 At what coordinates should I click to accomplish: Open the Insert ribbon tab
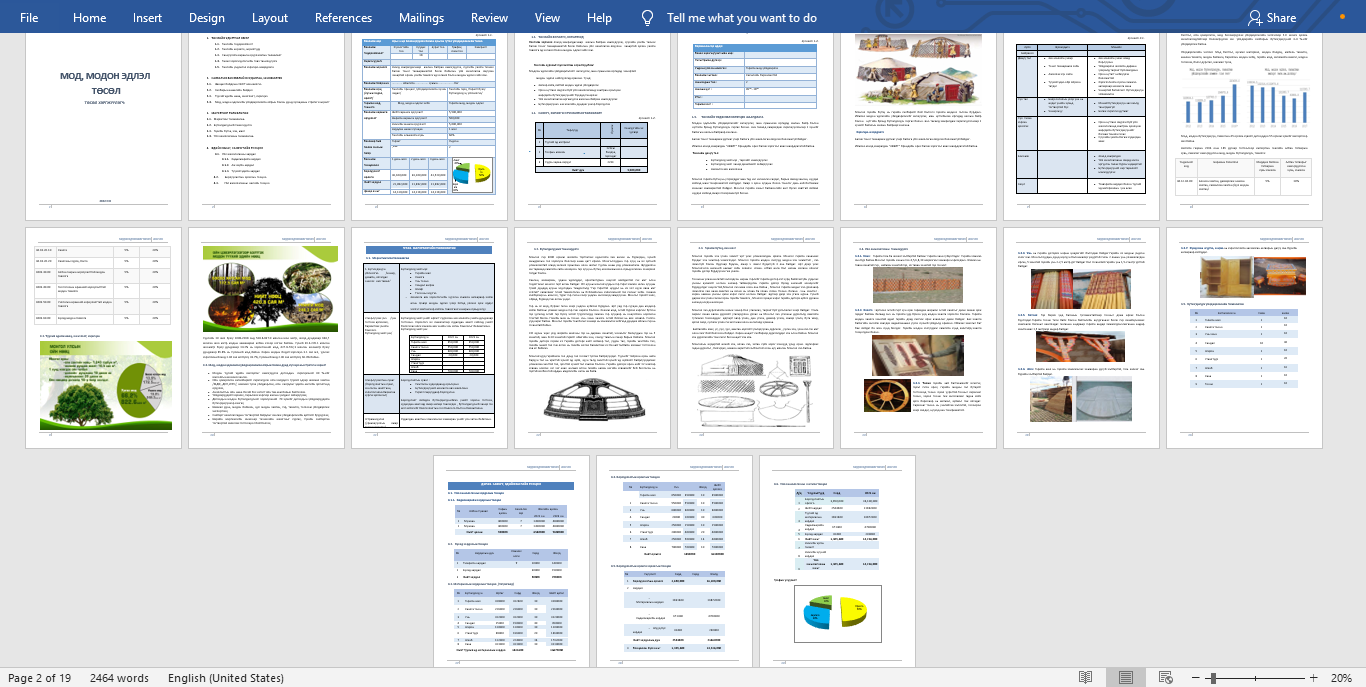147,18
